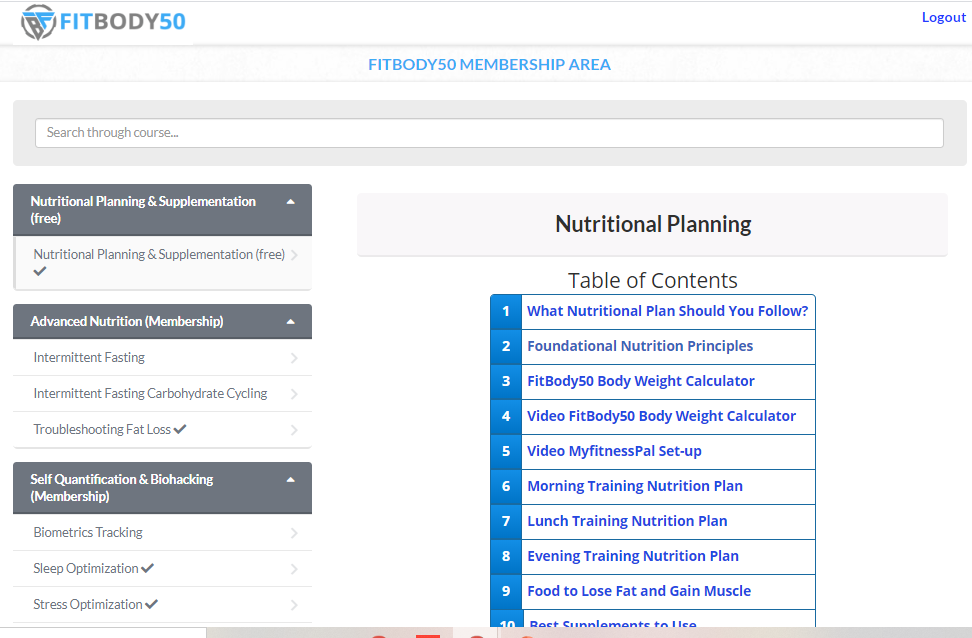This screenshot has width=972, height=638.
Task: Collapse the Advanced Nutrition (Membership) section
Action: (x=291, y=322)
